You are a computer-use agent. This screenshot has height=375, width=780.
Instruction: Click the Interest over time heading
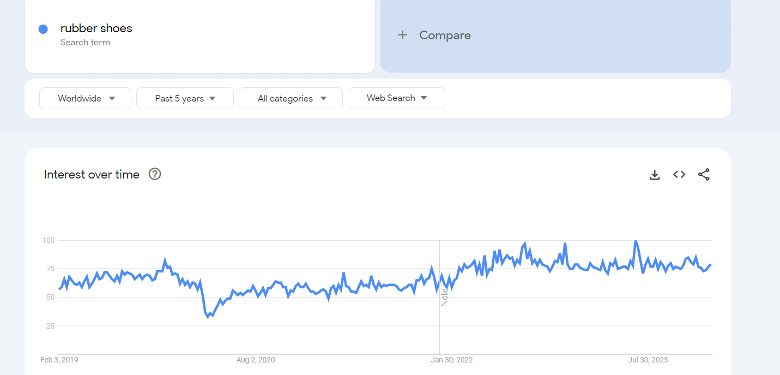point(92,175)
